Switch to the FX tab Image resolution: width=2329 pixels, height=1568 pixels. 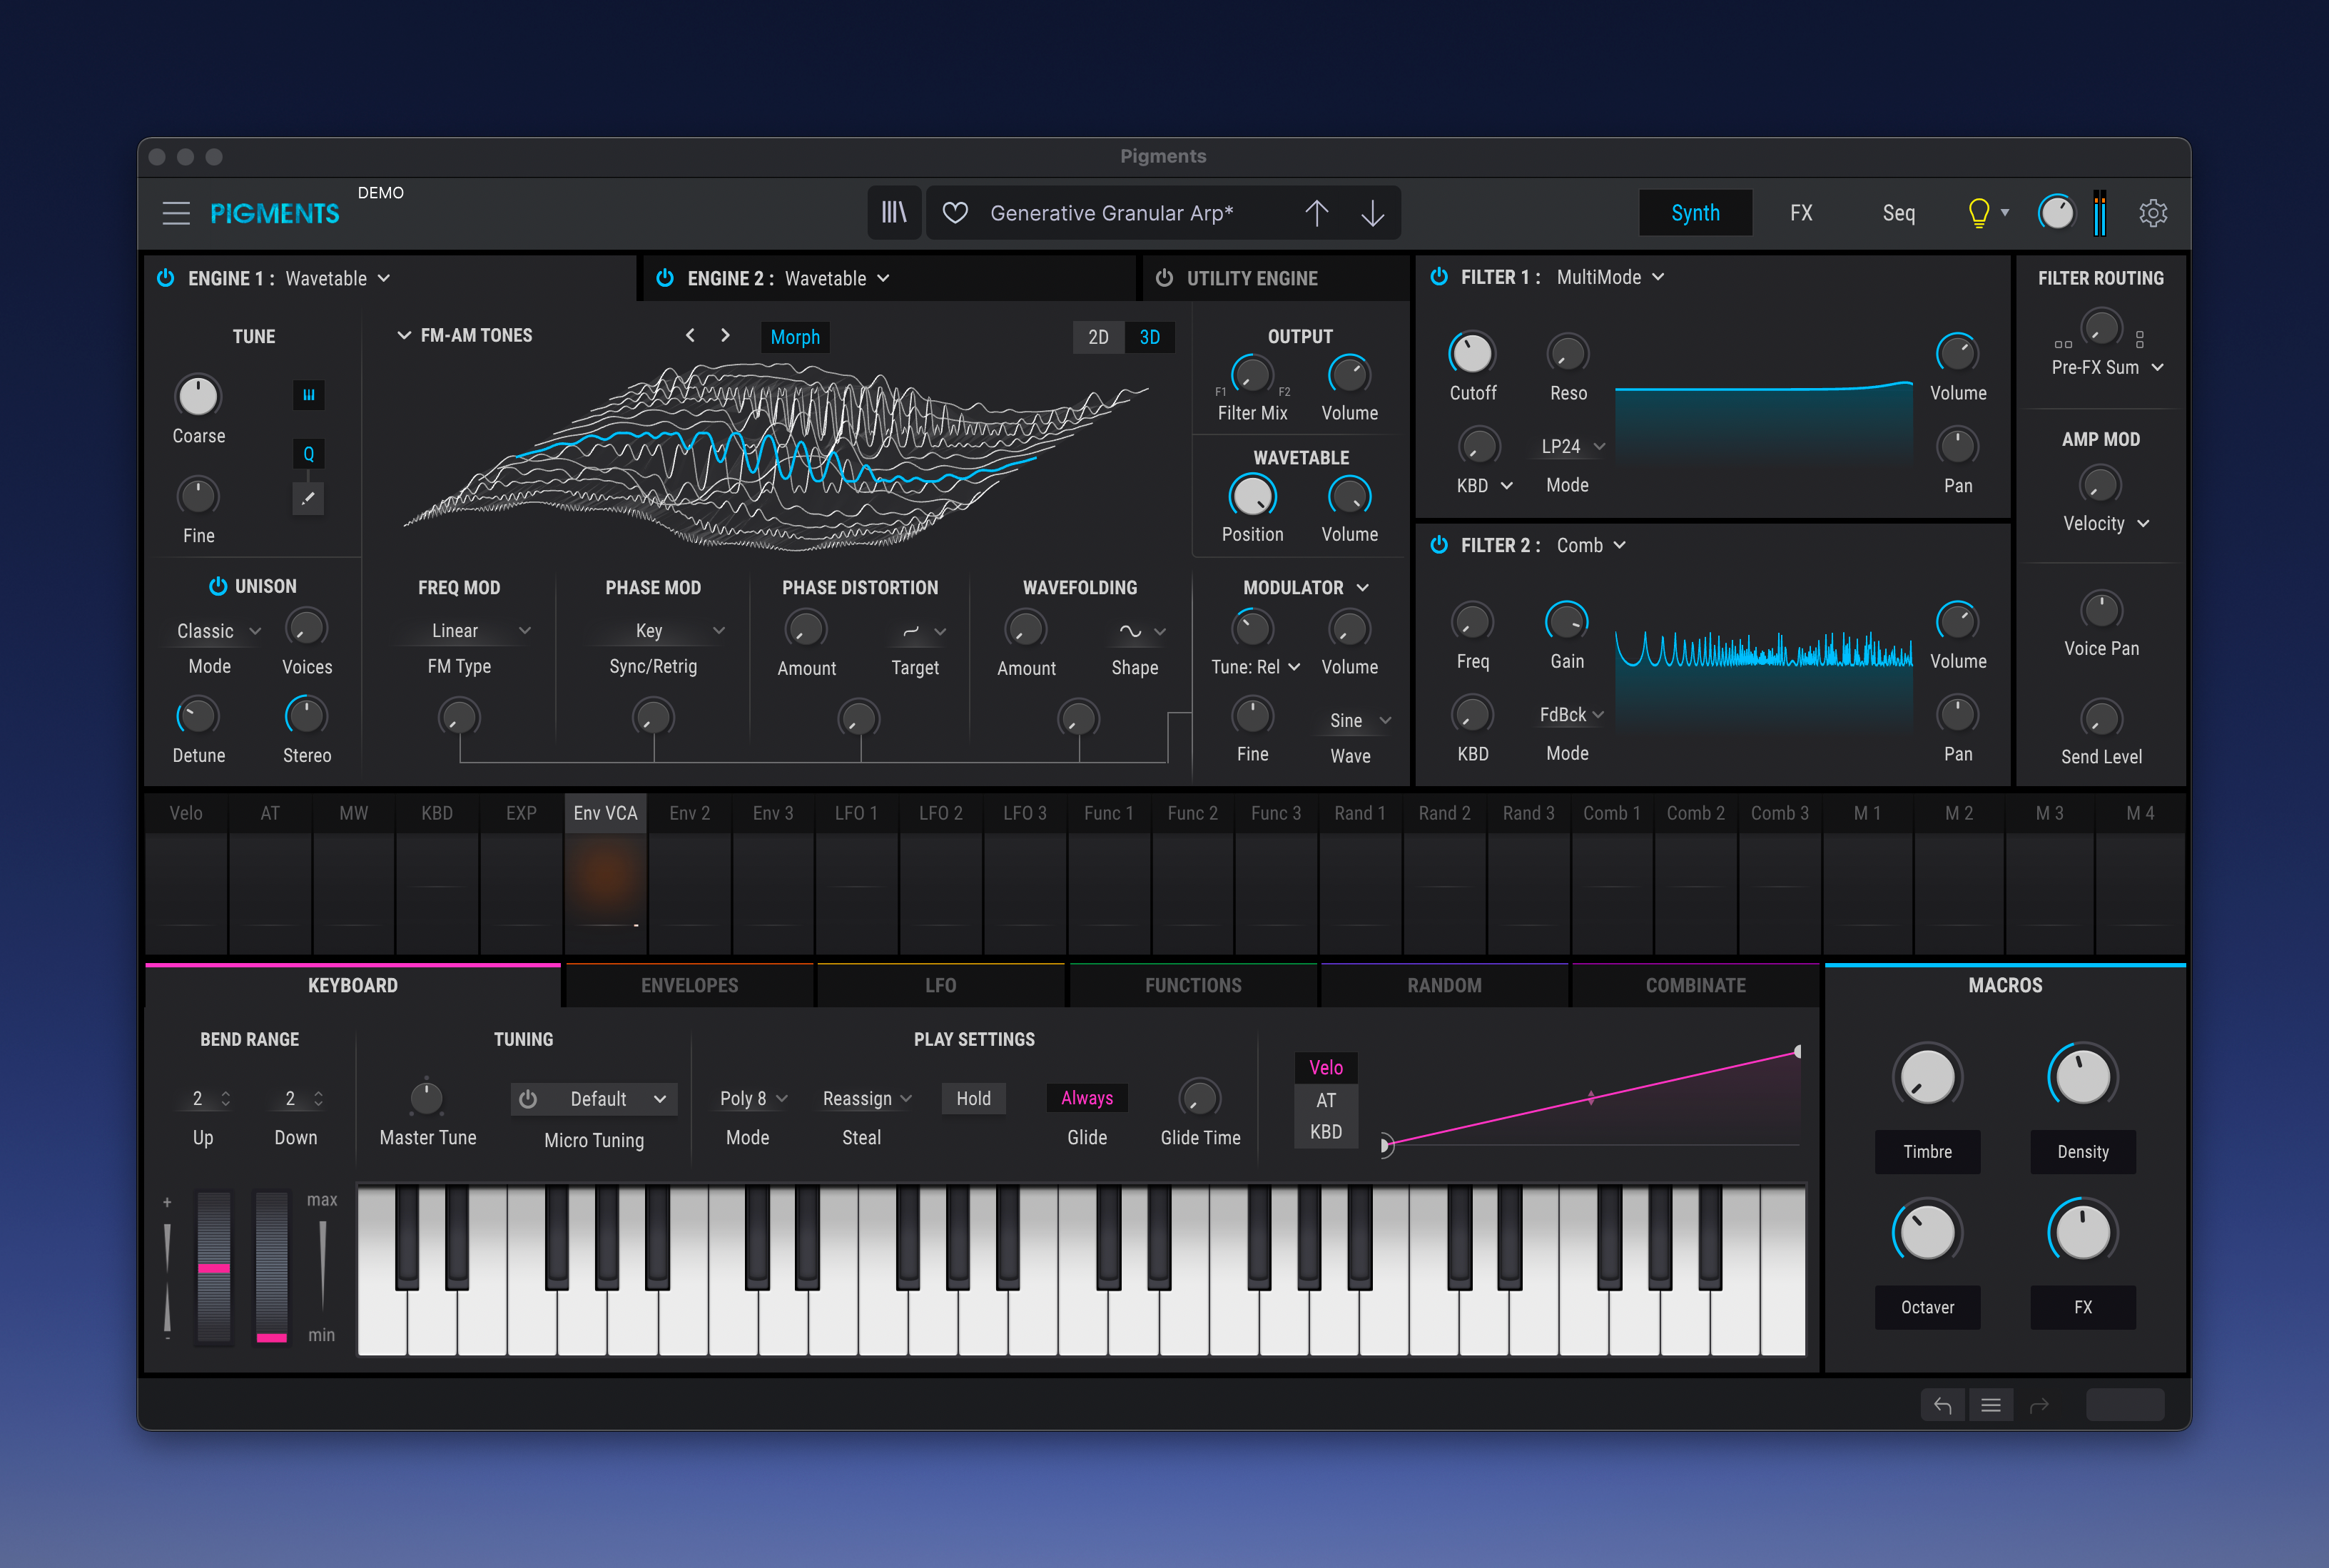pos(1800,213)
